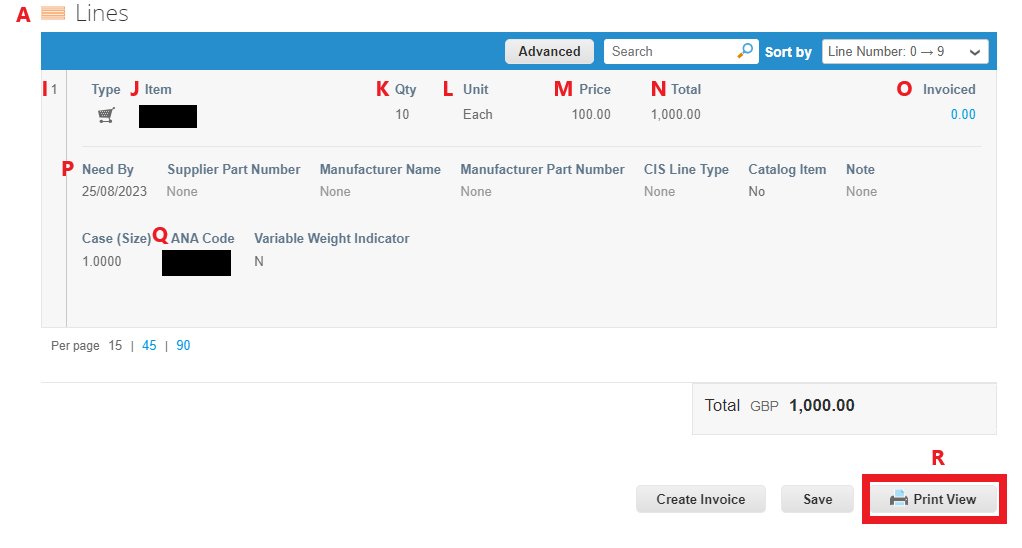The image size is (1022, 548).
Task: Click the Save button
Action: (817, 499)
